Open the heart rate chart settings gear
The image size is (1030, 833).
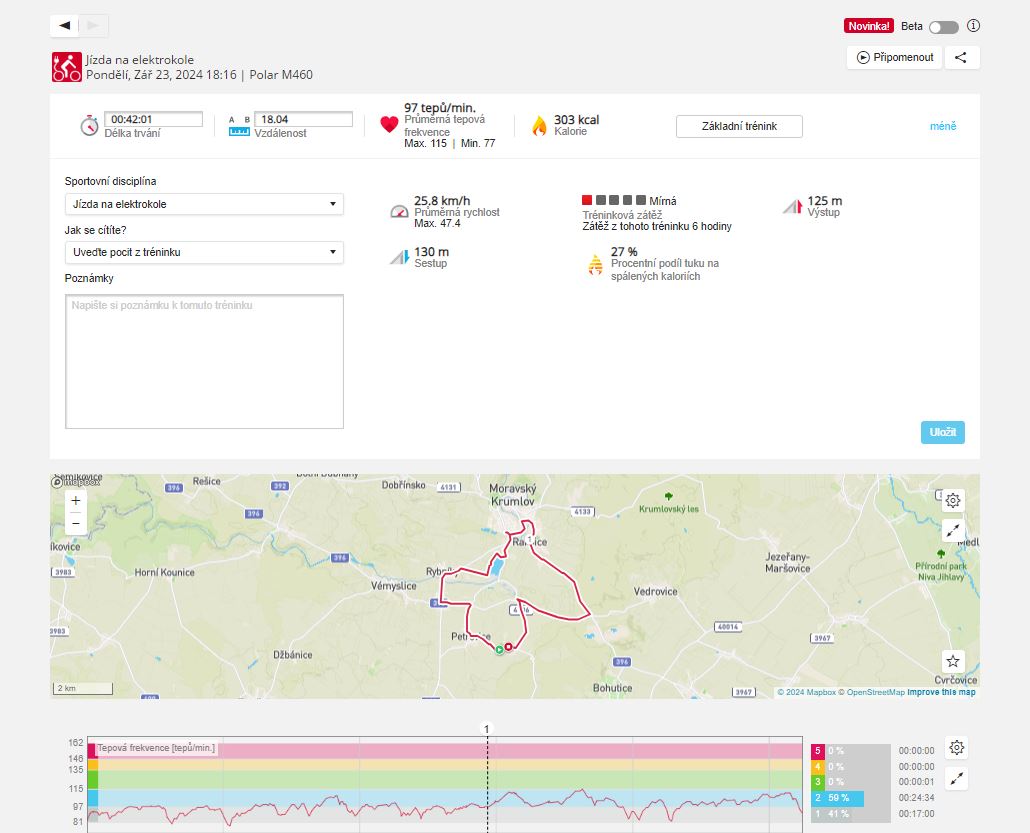pos(957,748)
